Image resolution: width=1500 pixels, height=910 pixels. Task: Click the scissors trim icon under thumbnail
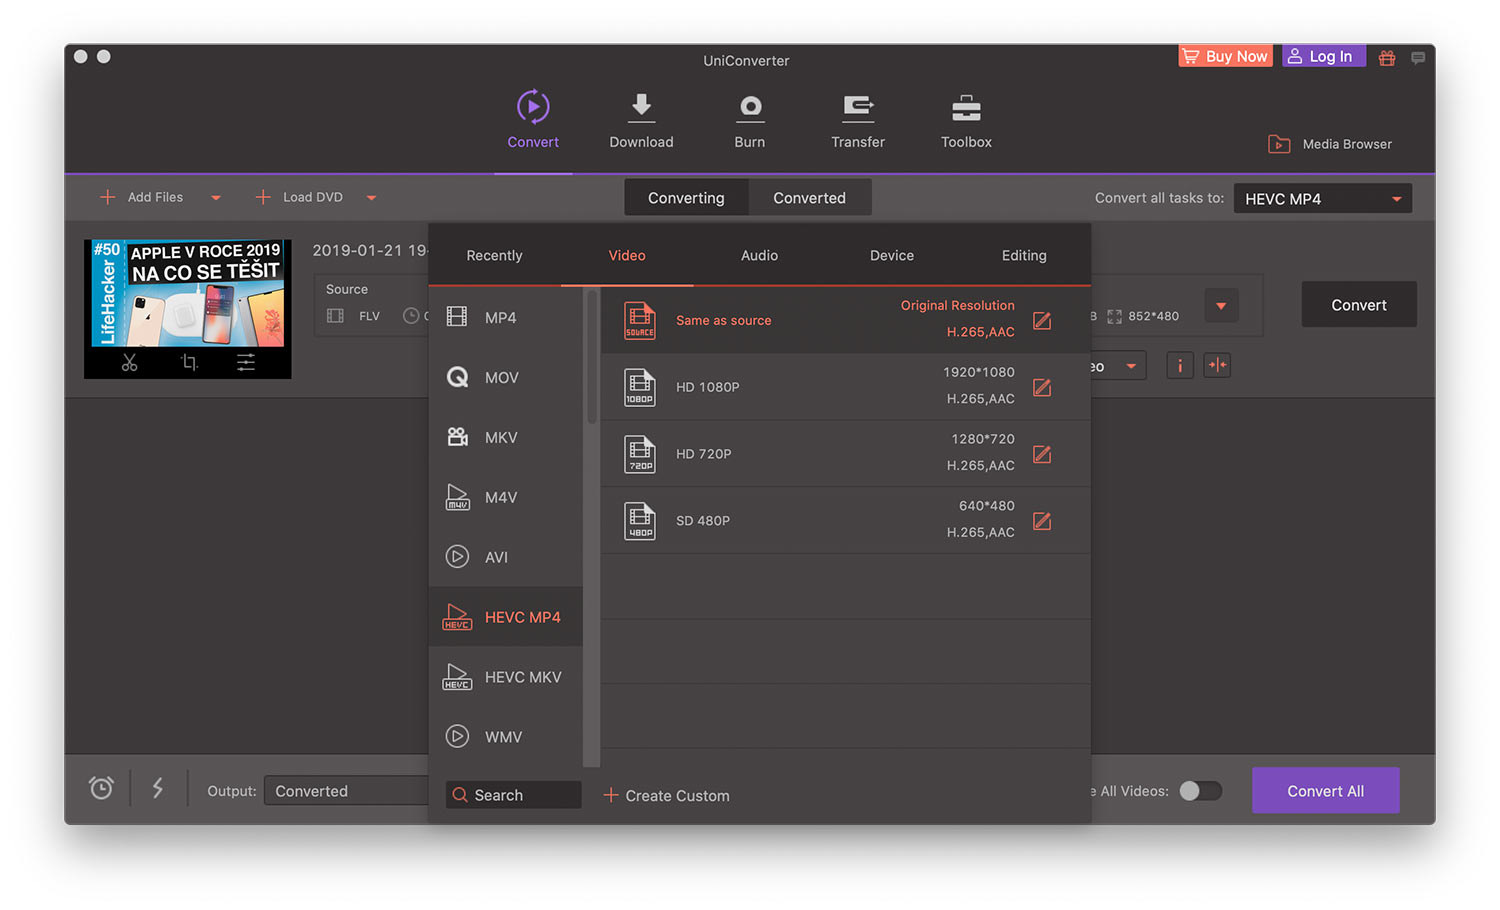click(x=130, y=363)
